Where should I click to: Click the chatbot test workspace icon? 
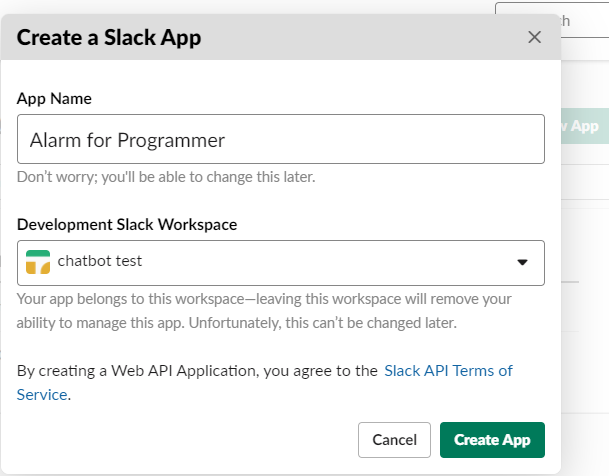coord(38,262)
